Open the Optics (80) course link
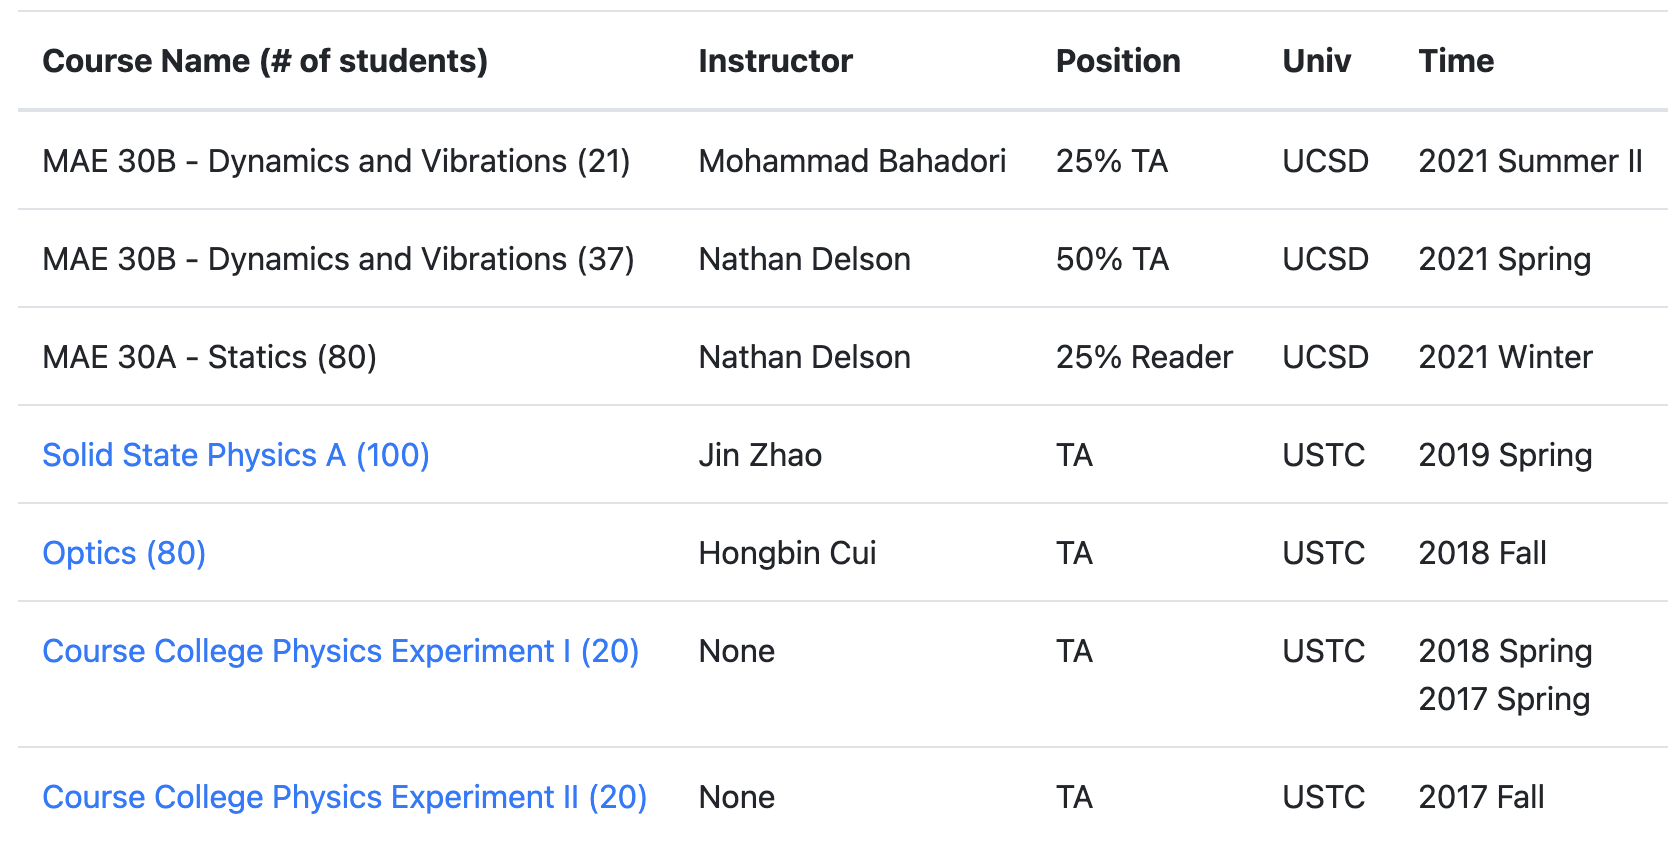 [x=124, y=553]
